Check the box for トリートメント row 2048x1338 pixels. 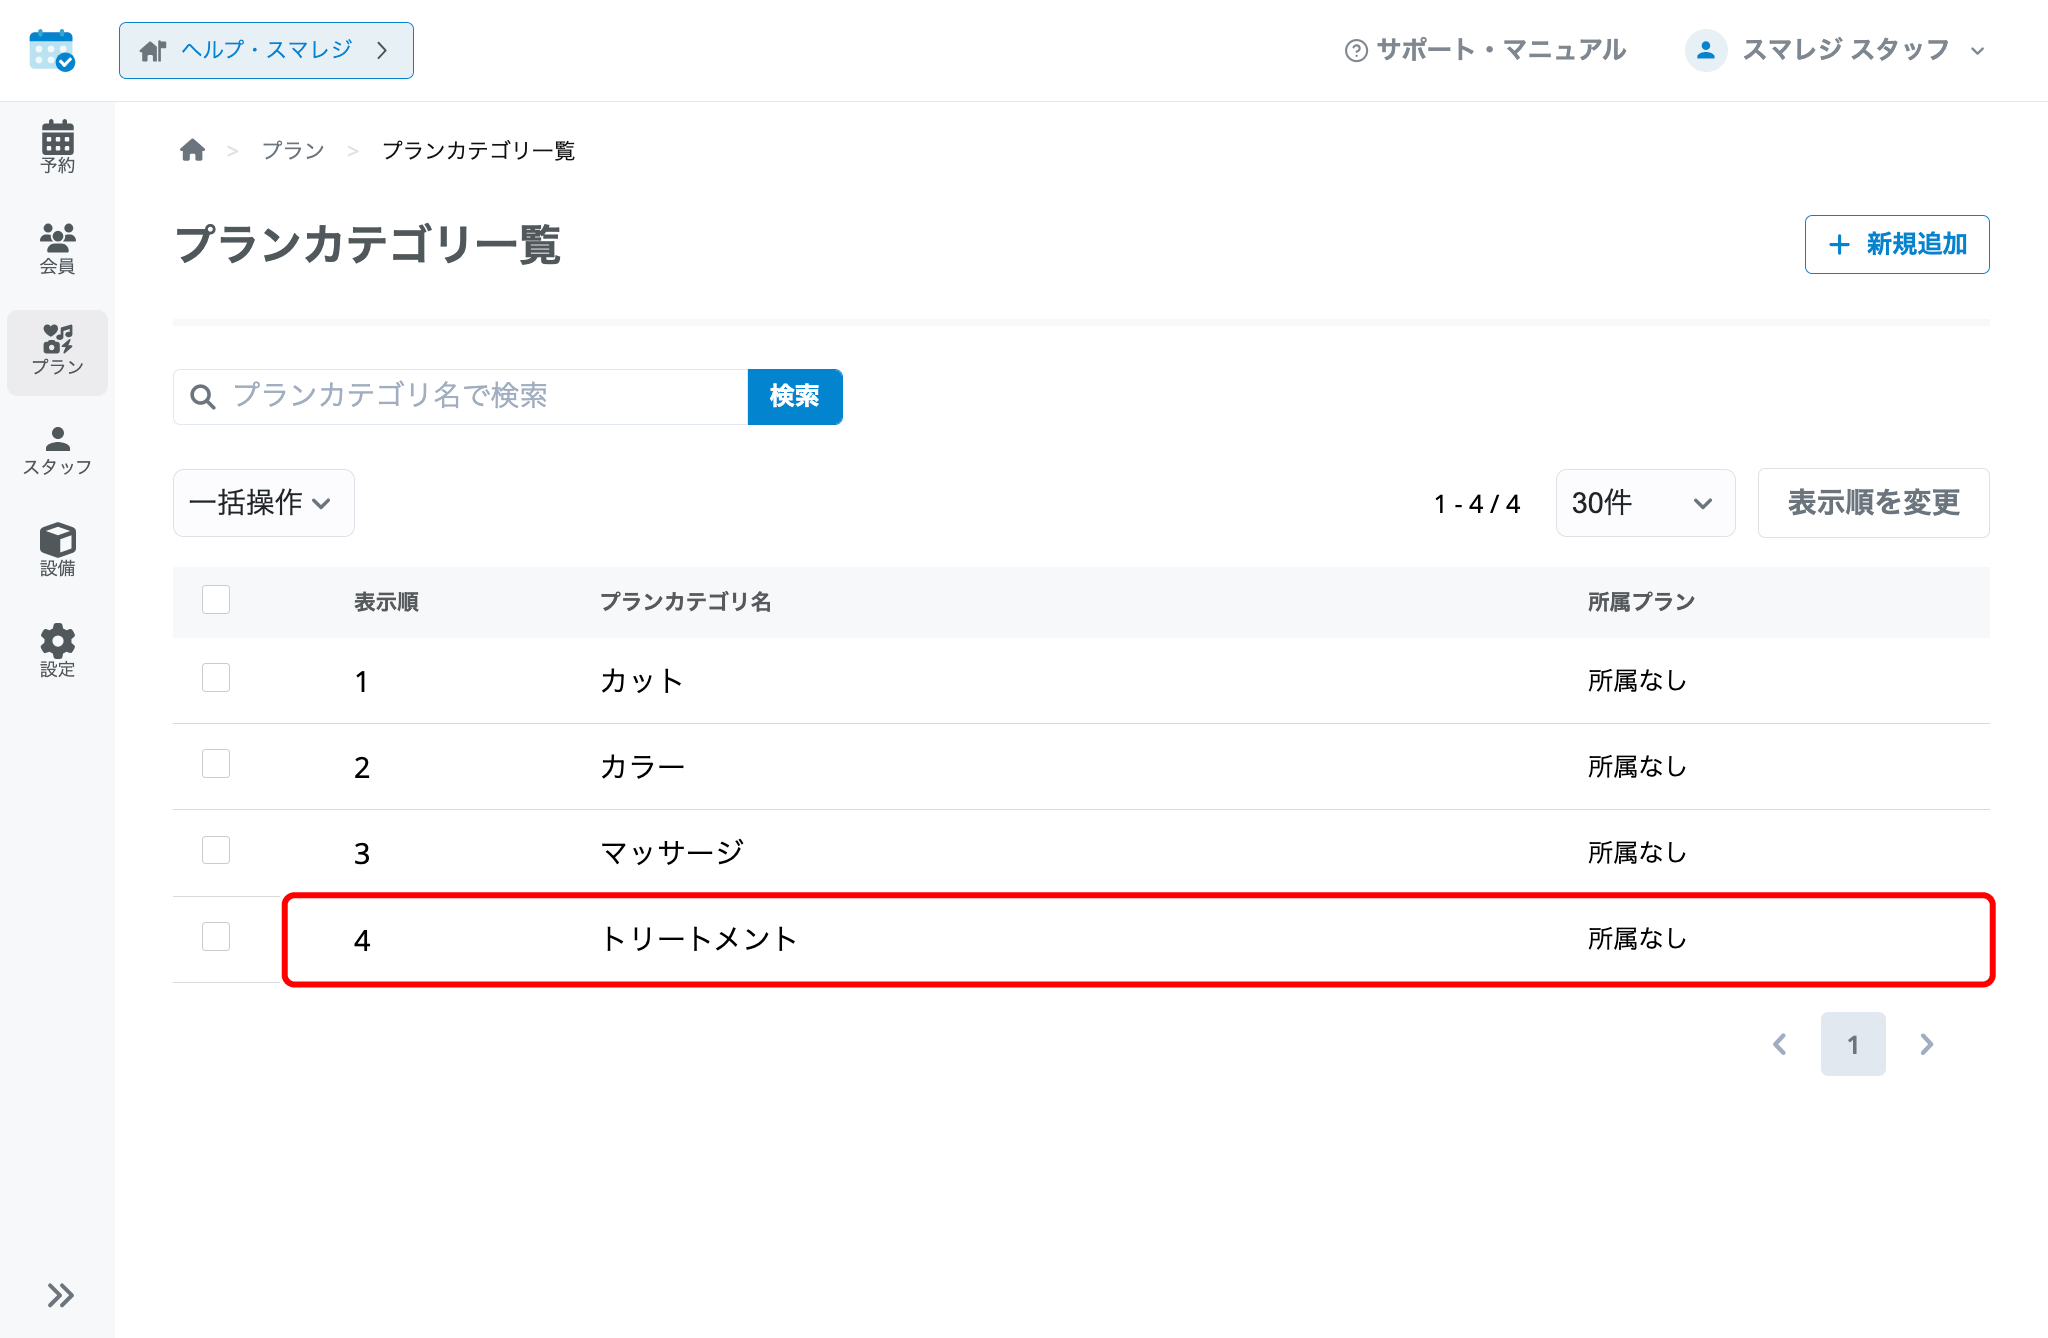[216, 937]
